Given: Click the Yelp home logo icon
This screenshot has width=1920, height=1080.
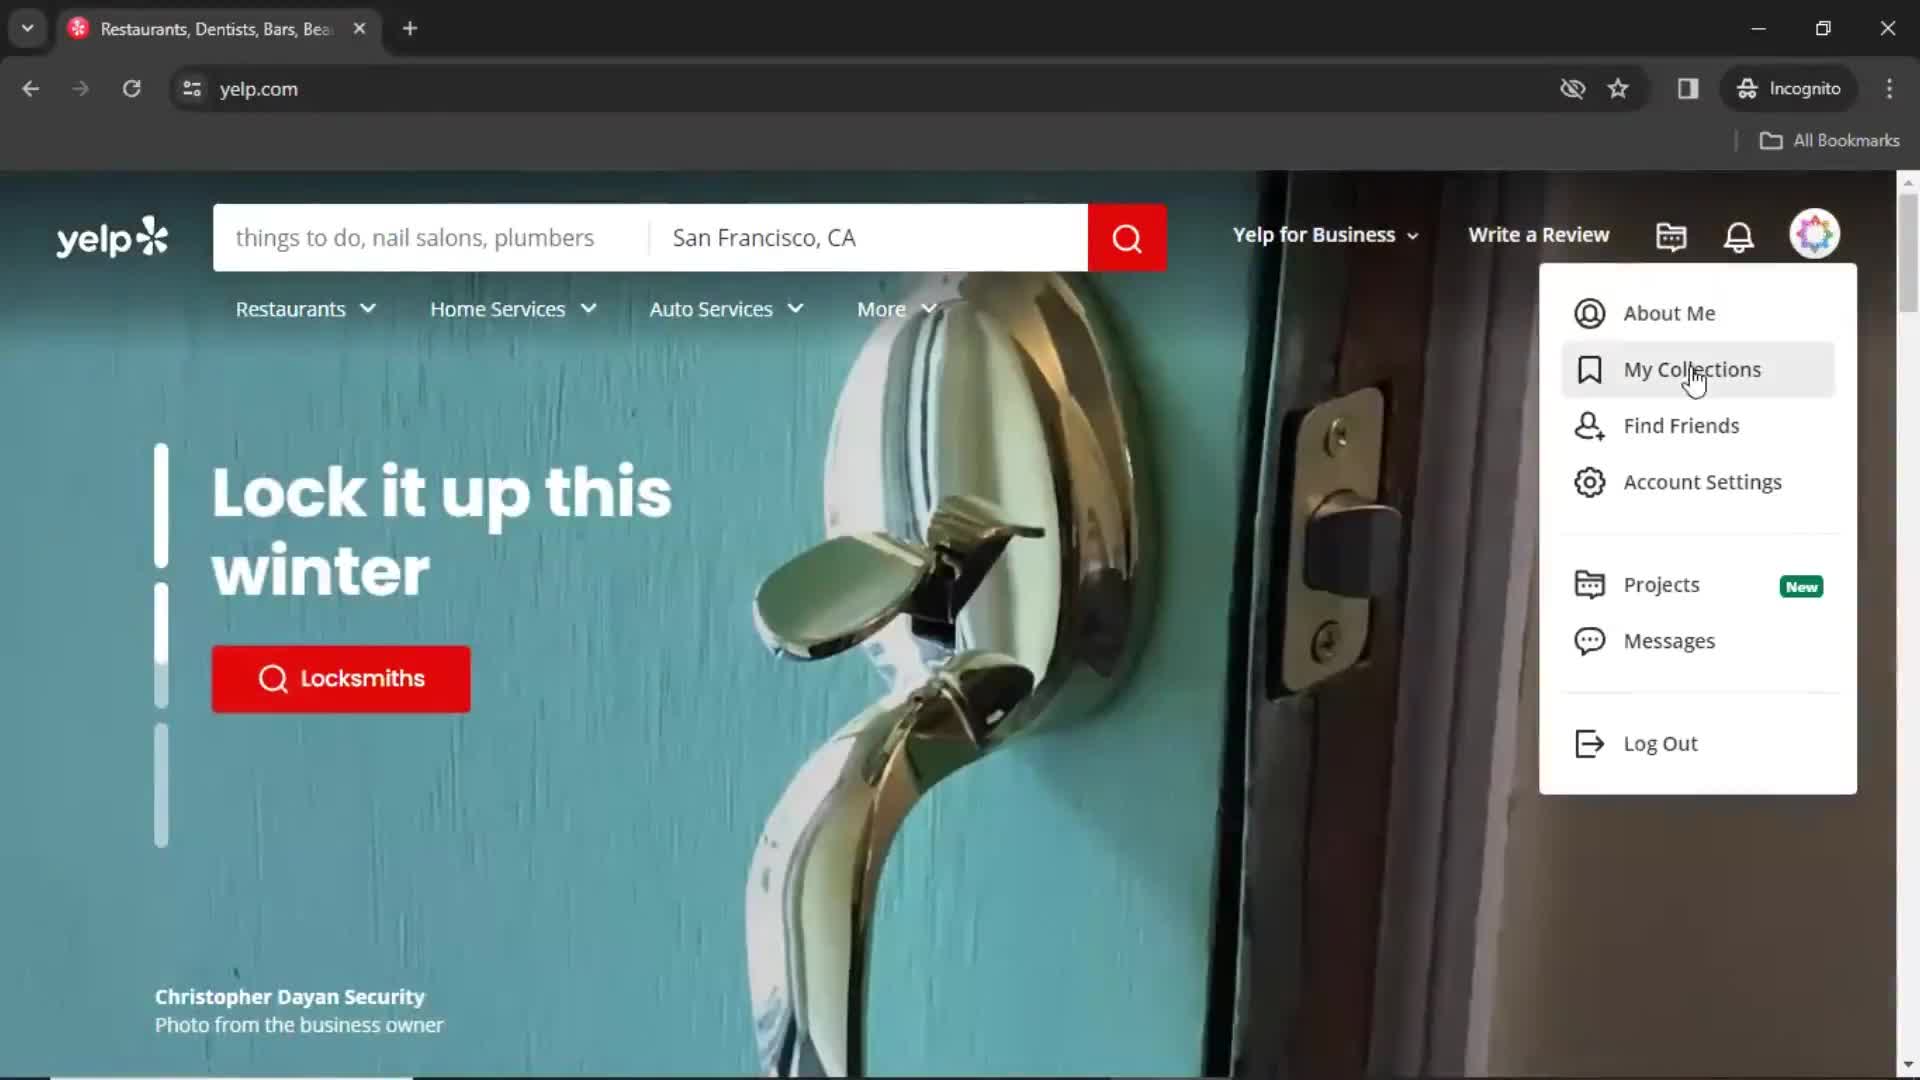Looking at the screenshot, I should click(x=111, y=236).
